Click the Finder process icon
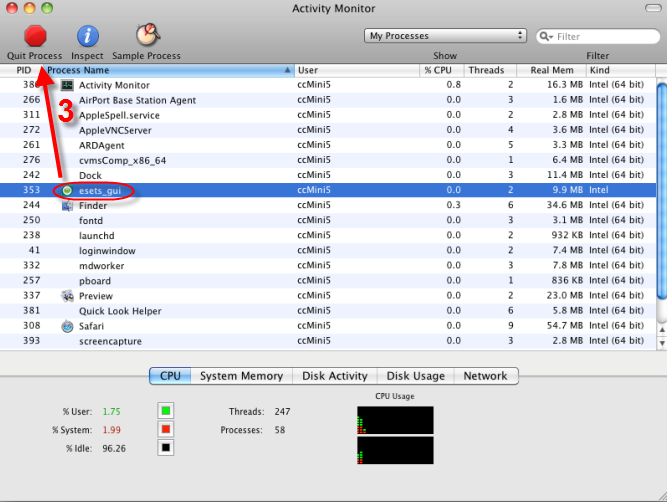 (67, 205)
